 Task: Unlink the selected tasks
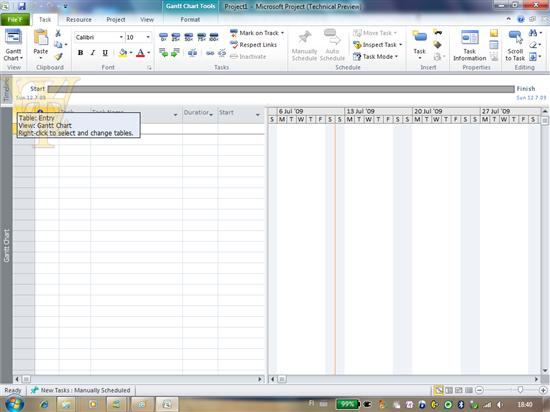222,53
